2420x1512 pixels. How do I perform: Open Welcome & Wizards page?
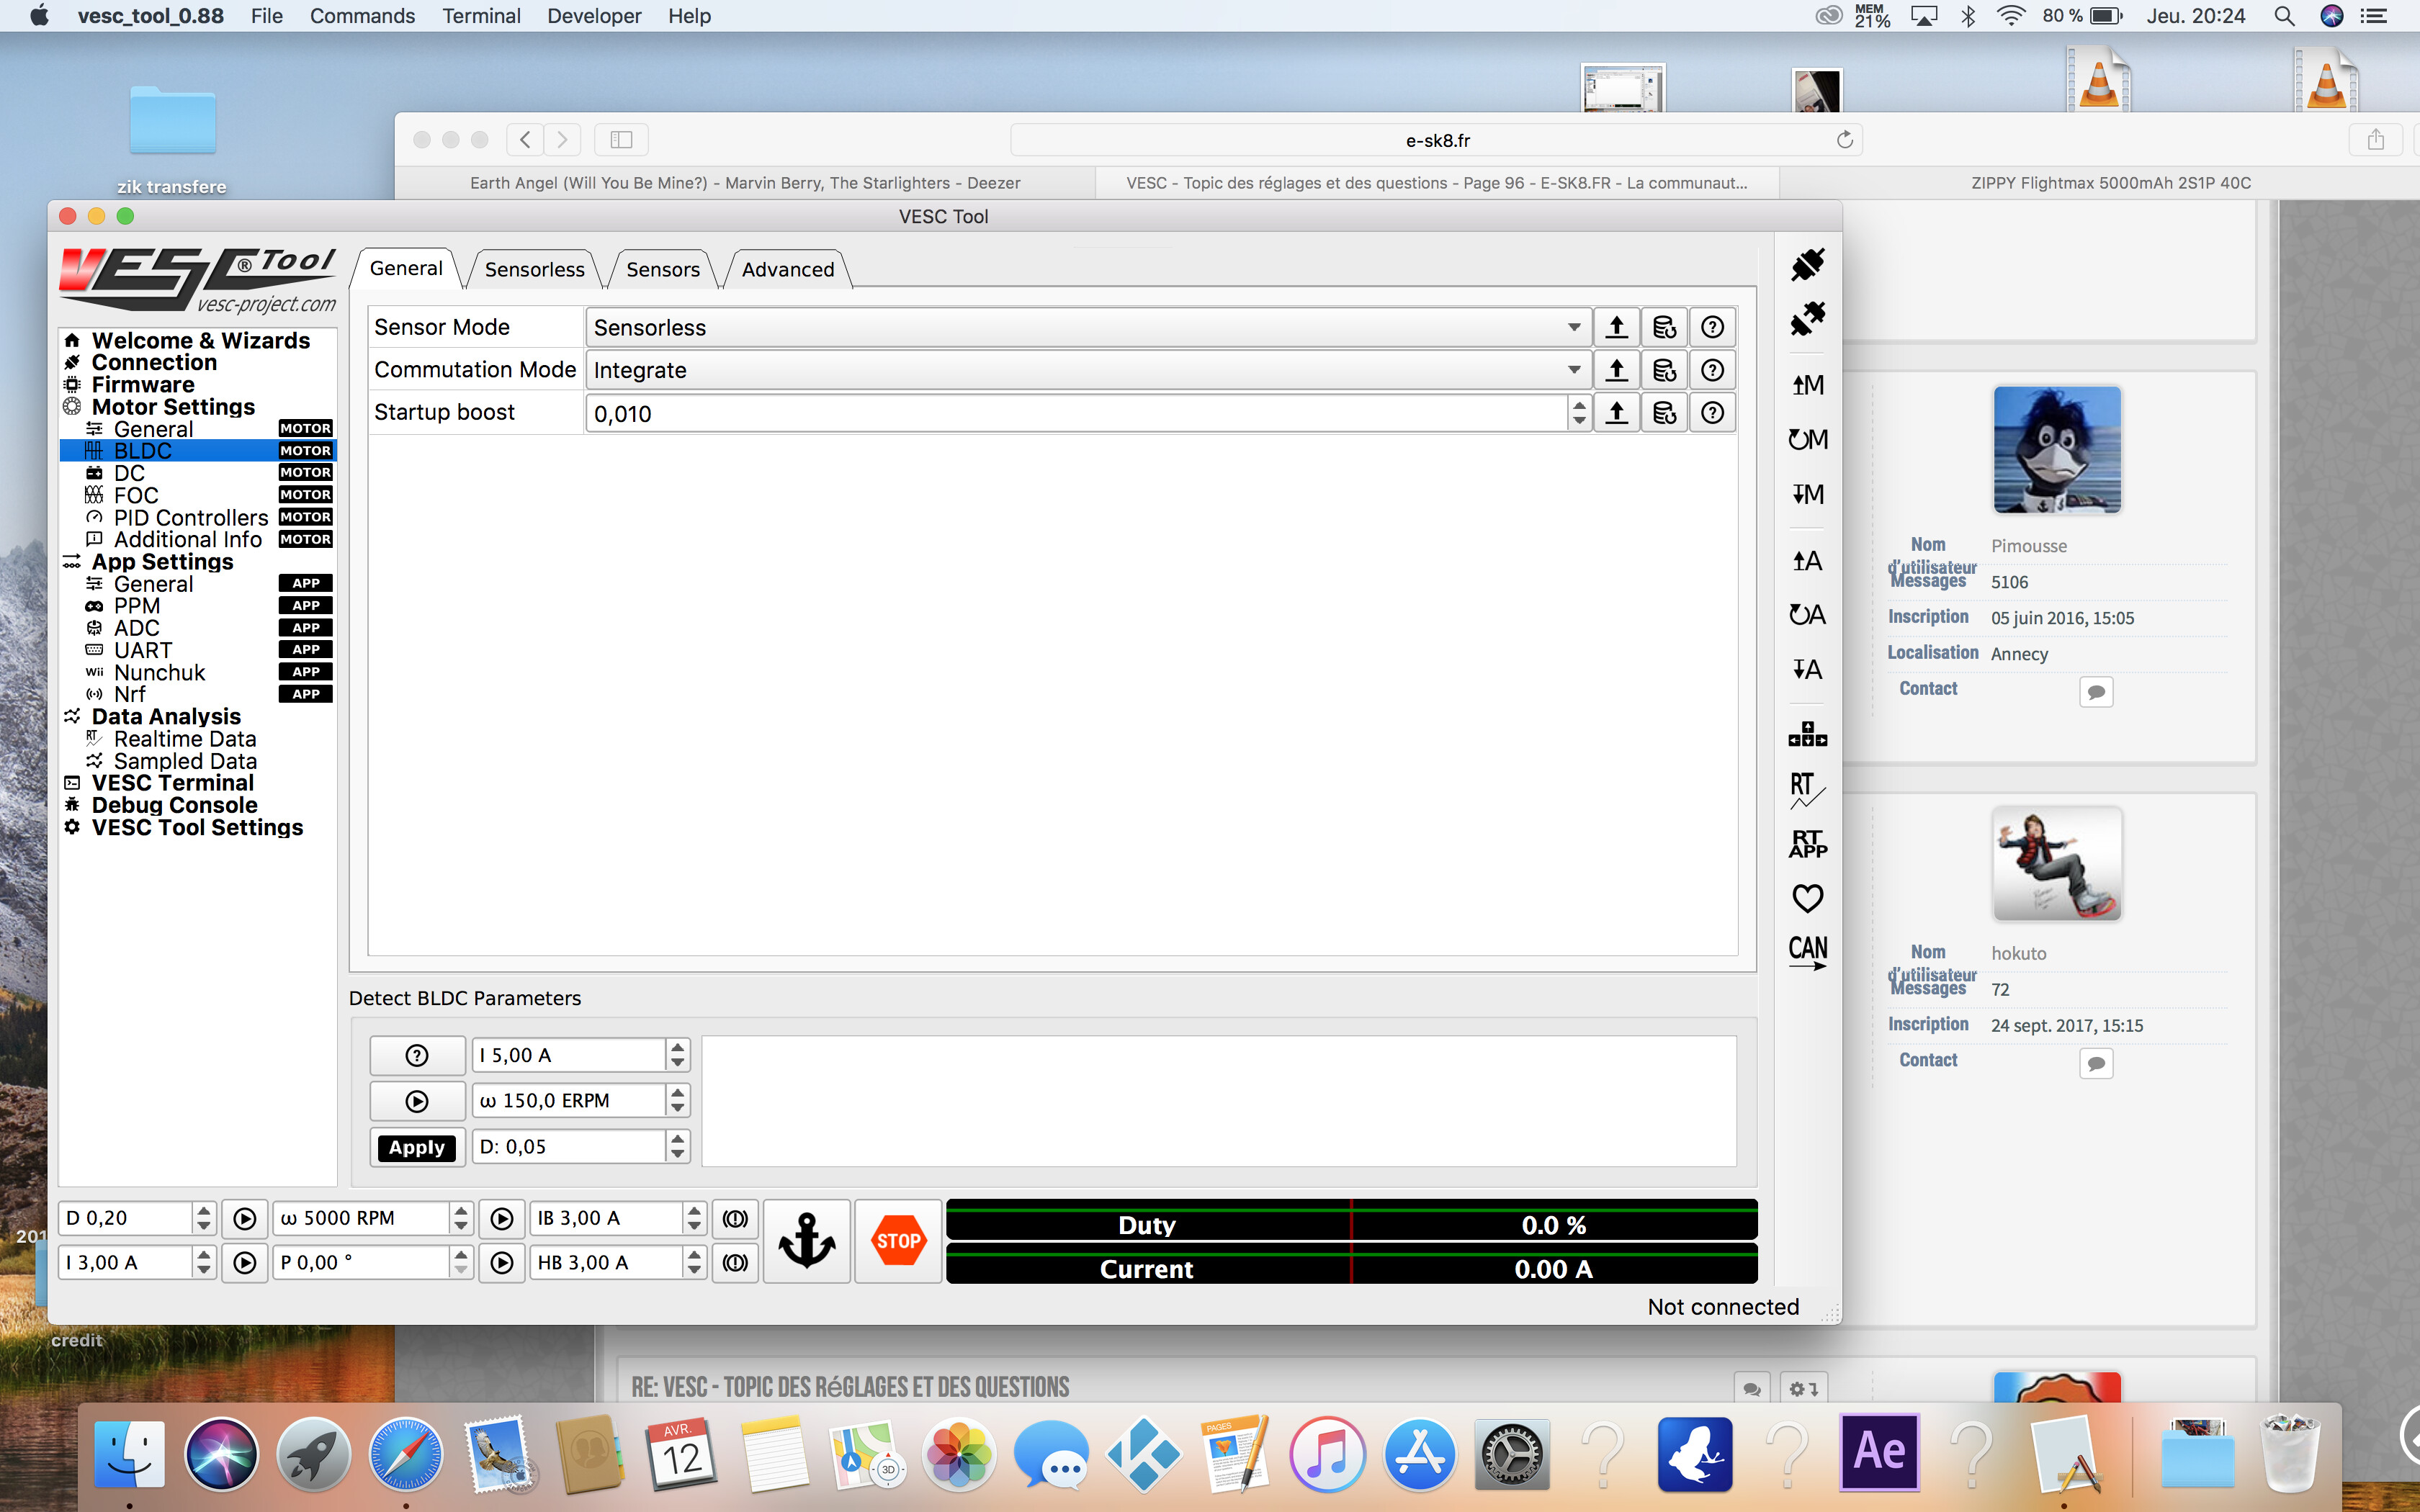pos(199,341)
